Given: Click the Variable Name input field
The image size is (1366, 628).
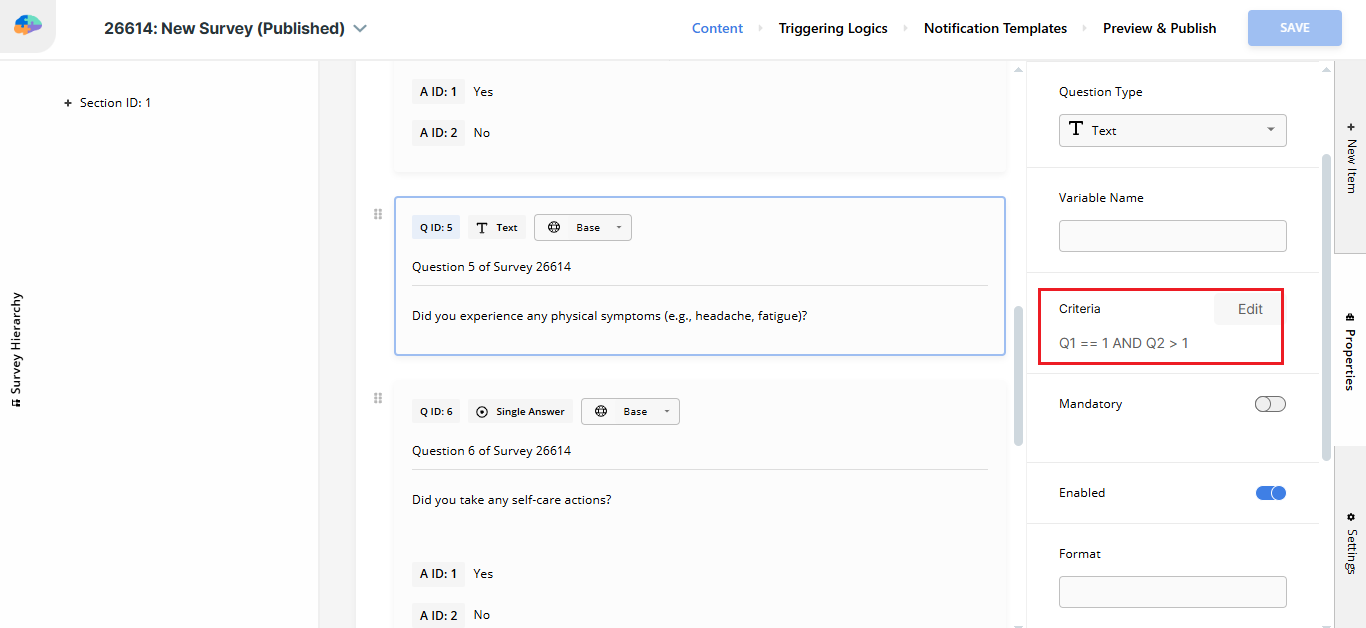Looking at the screenshot, I should (1173, 236).
